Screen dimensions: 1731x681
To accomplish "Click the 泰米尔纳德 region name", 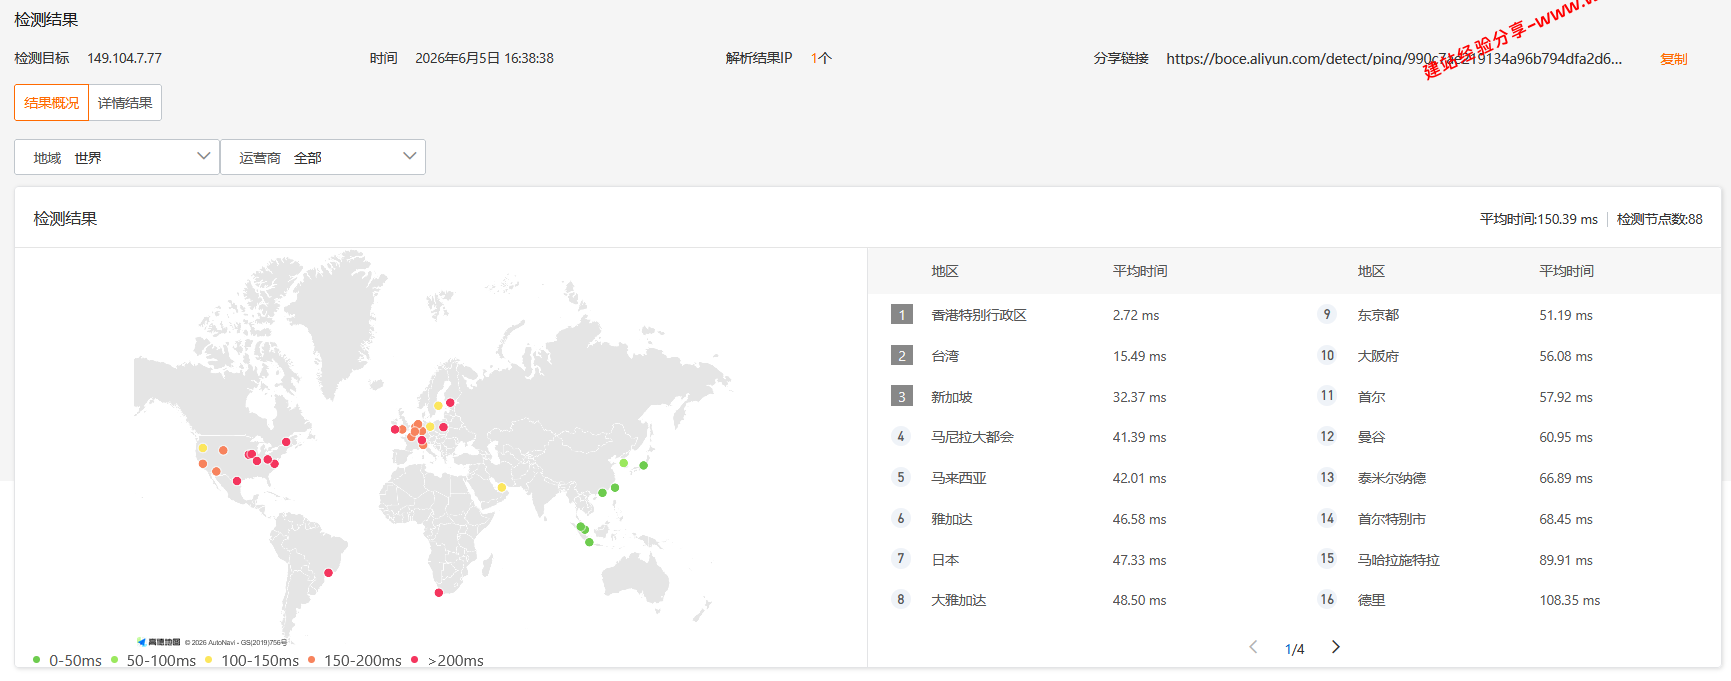I will point(1391,478).
